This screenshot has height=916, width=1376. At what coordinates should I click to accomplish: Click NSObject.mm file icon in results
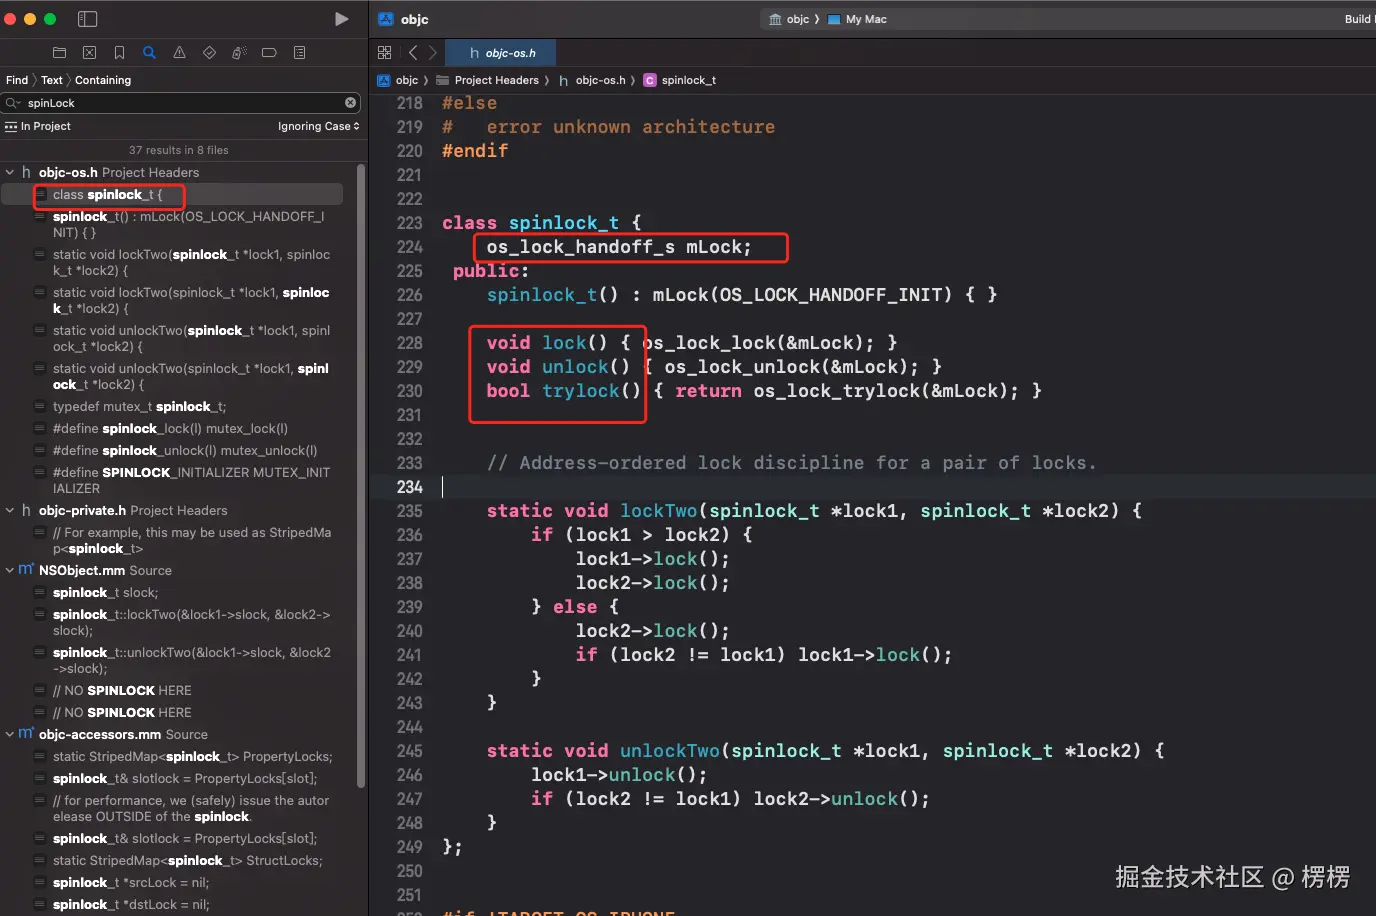coord(26,570)
